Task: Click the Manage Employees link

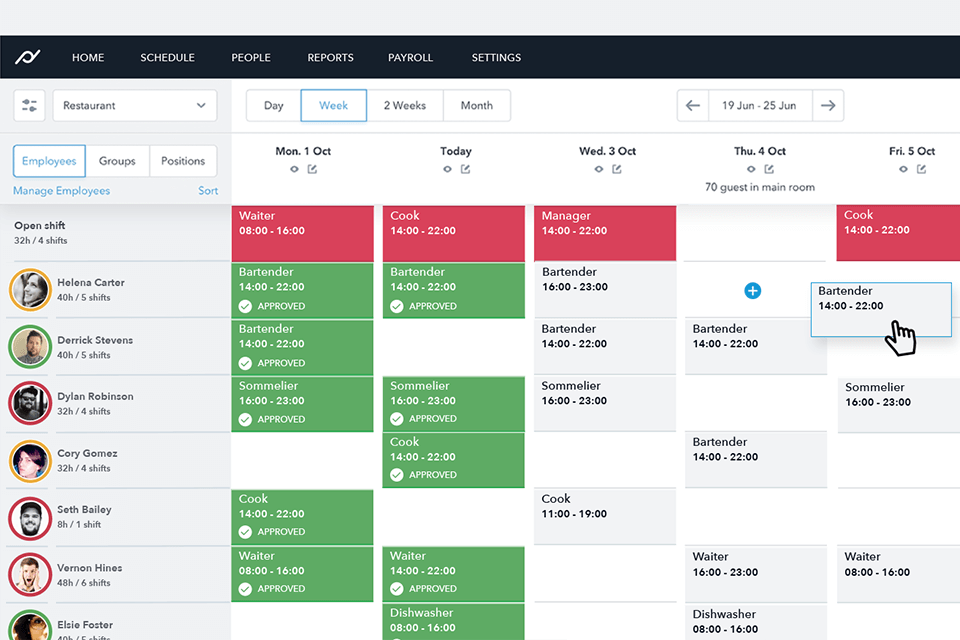Action: click(61, 191)
